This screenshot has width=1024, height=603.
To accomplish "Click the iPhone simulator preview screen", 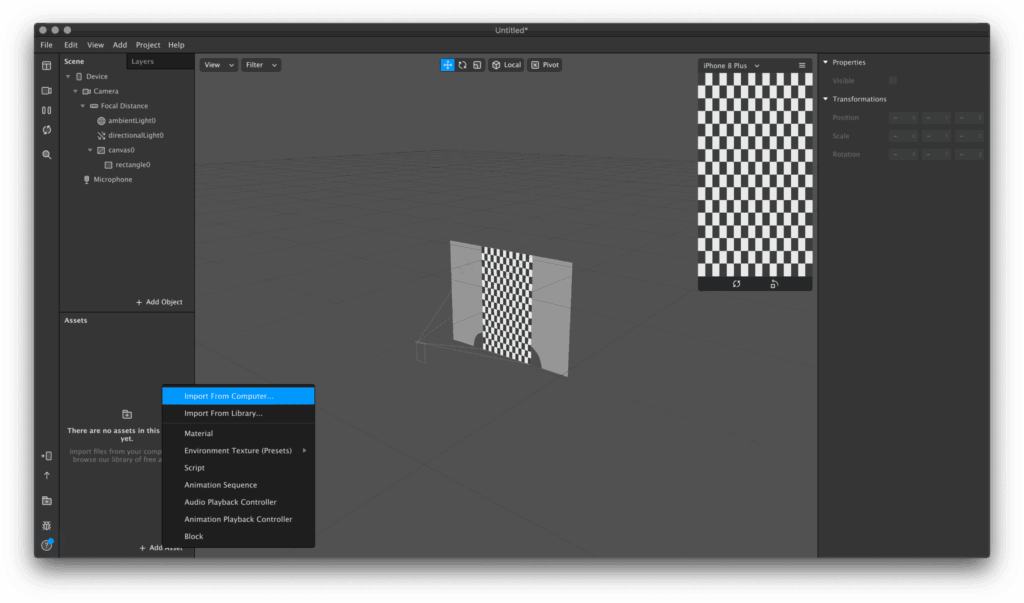I will pyautogui.click(x=755, y=174).
